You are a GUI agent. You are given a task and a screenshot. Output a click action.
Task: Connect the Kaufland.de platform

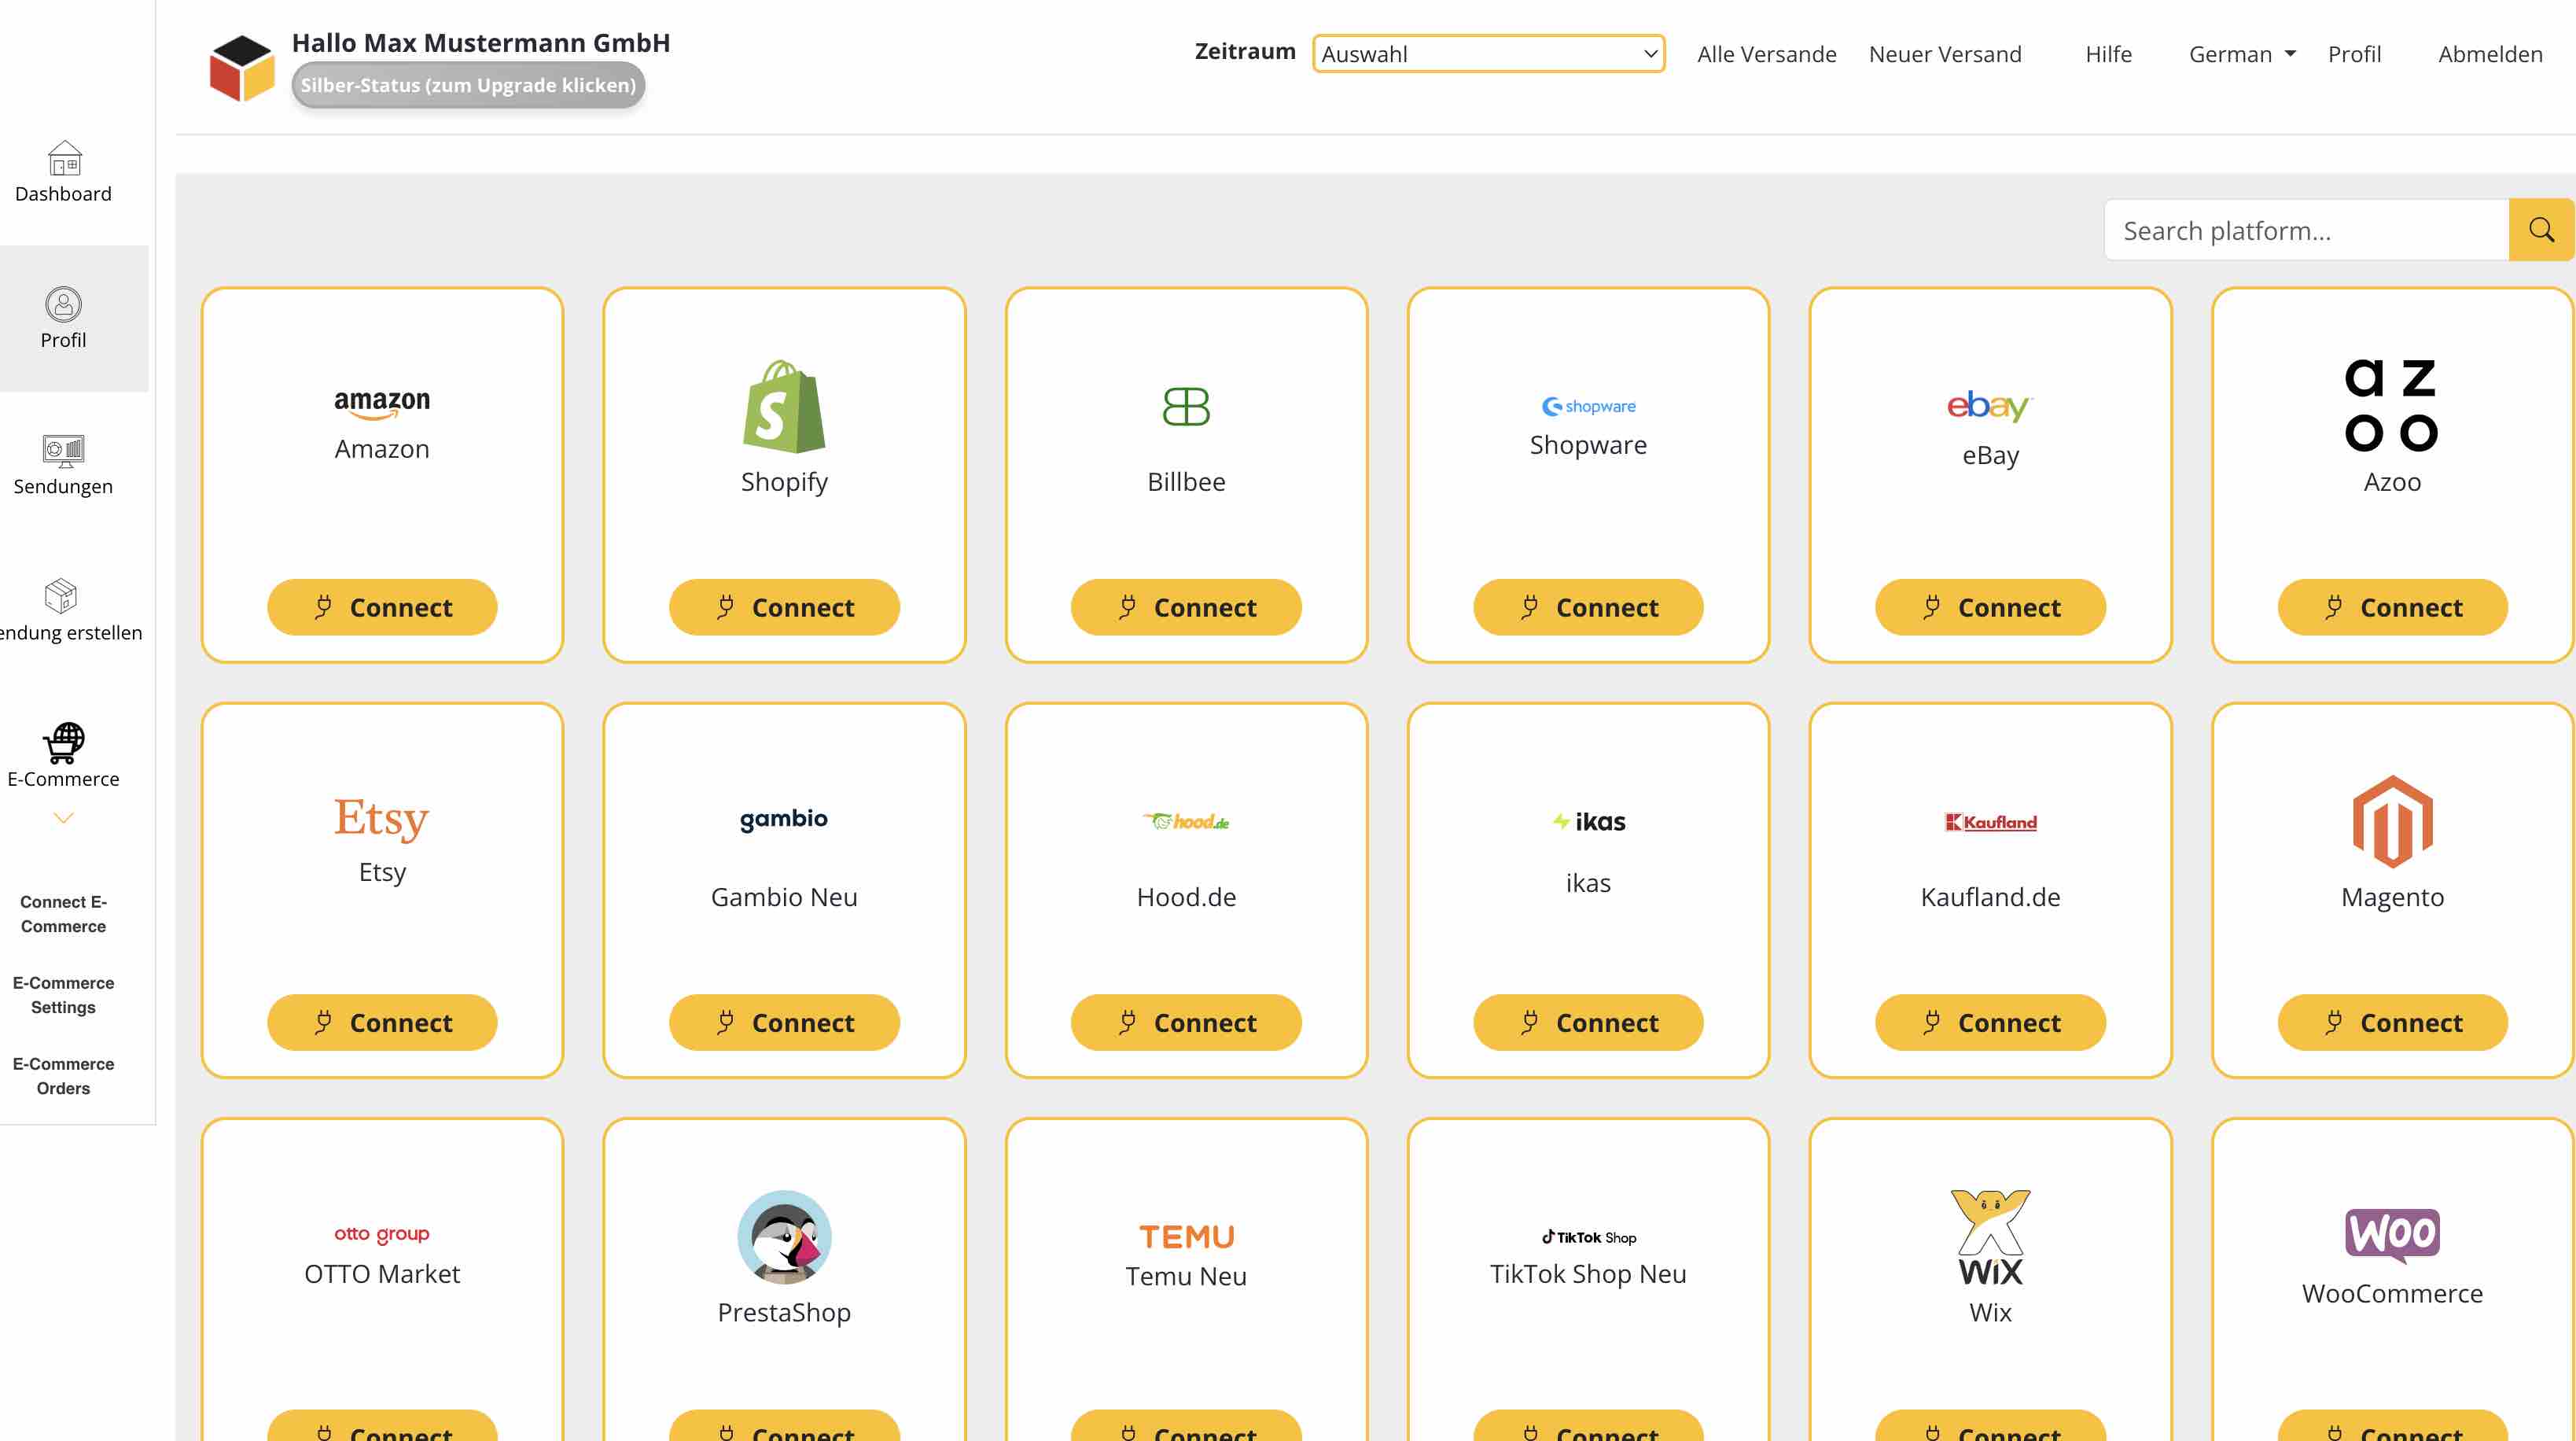1990,1022
